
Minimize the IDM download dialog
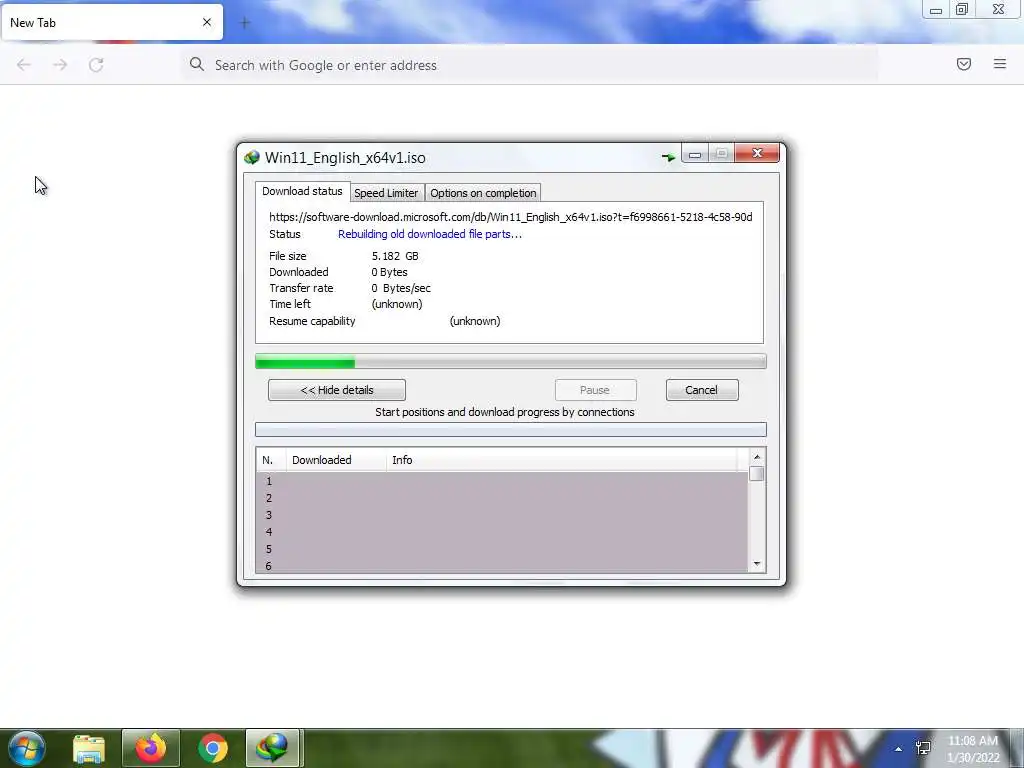[695, 153]
